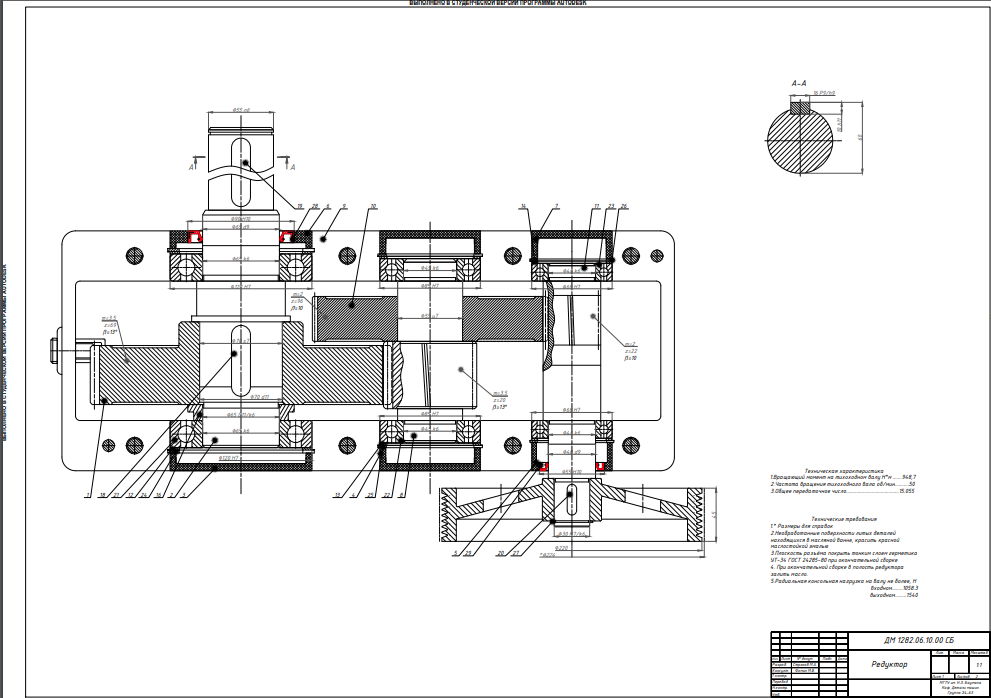Click the vertical watermark on the left edge
This screenshot has width=991, height=698.
coord(4,350)
